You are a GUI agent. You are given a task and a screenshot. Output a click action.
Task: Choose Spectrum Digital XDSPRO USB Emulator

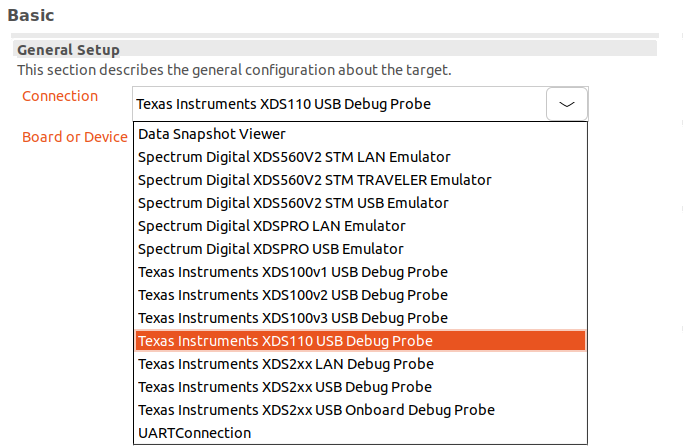[270, 249]
